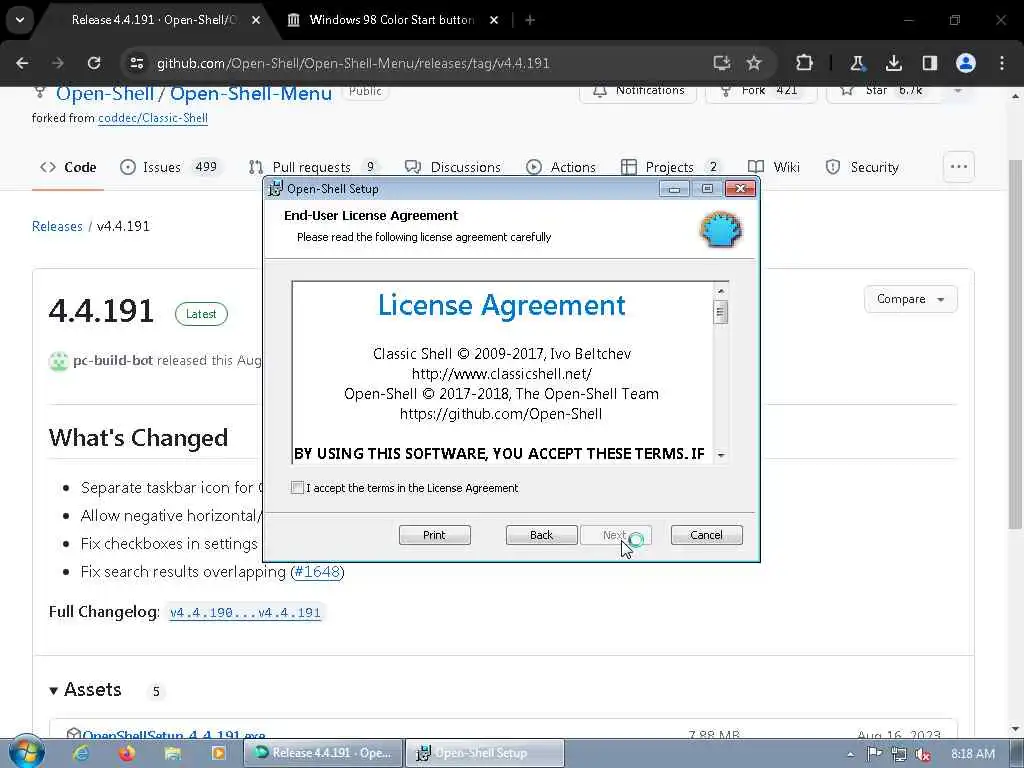The height and width of the screenshot is (768, 1024).
Task: Collapse the Assets section
Action: click(x=86, y=690)
